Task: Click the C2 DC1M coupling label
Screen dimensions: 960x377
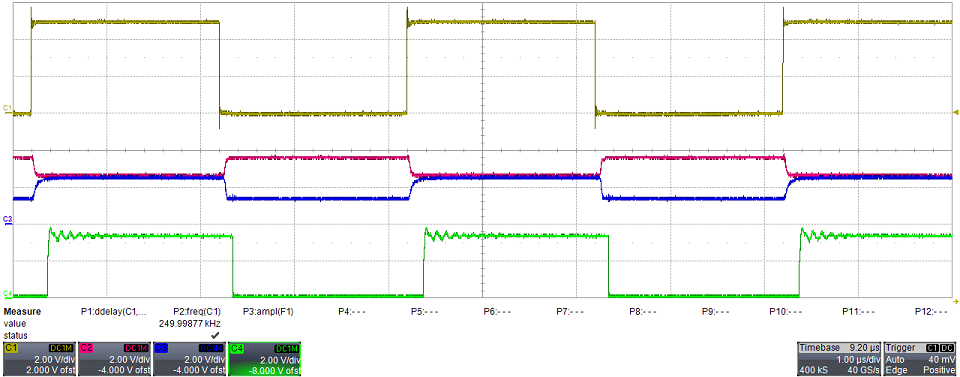Action: 137,348
